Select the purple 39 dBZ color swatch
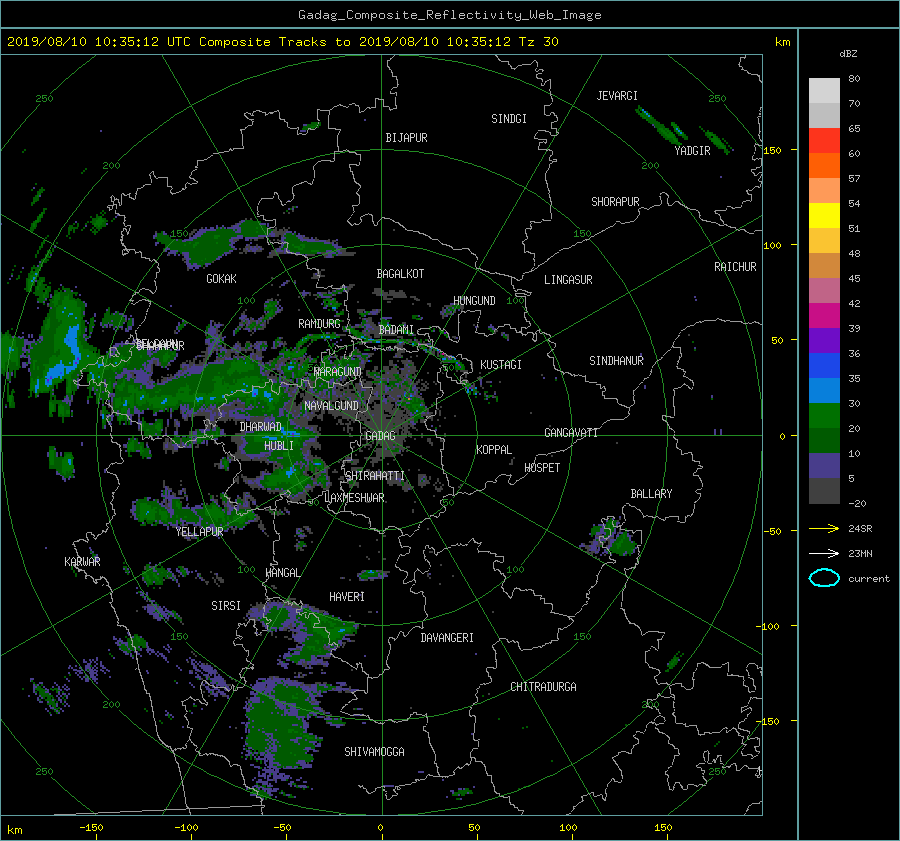 coord(824,341)
